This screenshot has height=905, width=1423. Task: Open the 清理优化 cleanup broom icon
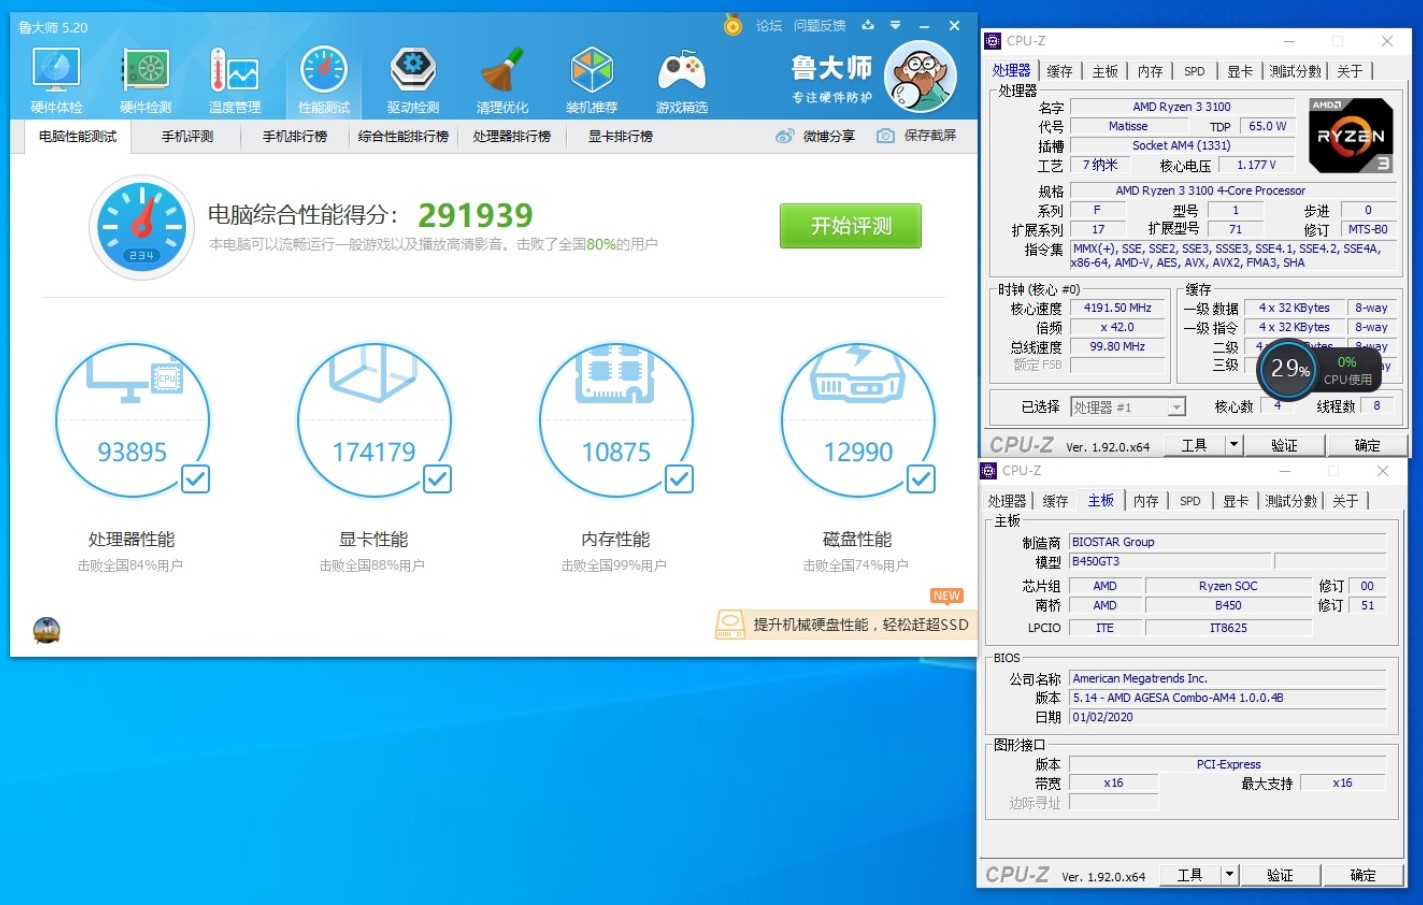pyautogui.click(x=502, y=70)
